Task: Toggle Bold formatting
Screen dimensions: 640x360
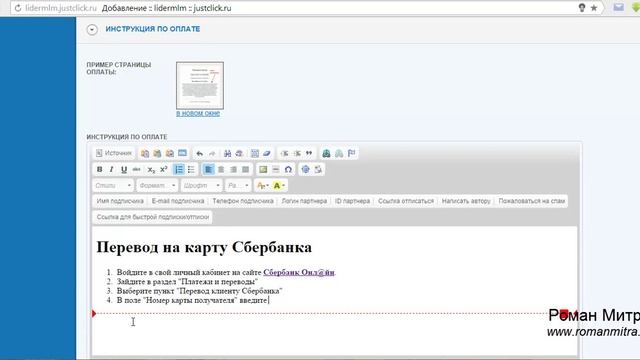Action: [x=99, y=169]
